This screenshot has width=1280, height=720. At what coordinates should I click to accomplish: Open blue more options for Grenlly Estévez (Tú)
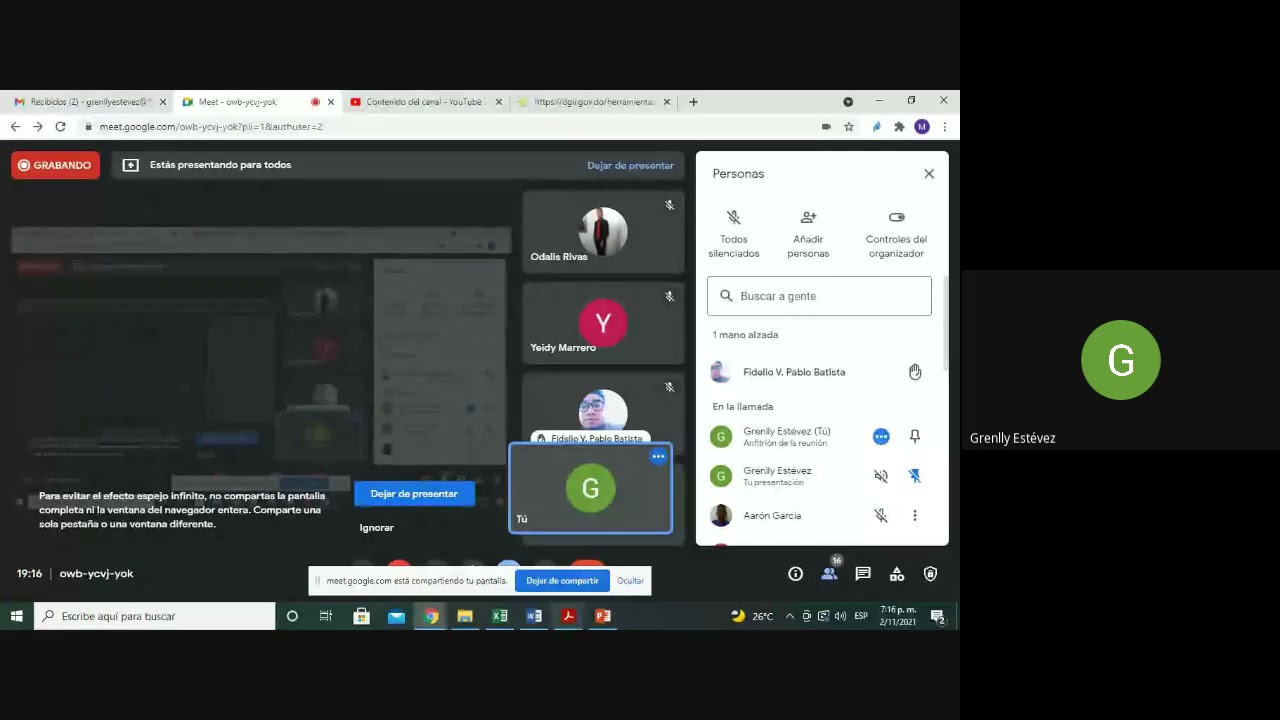click(880, 436)
